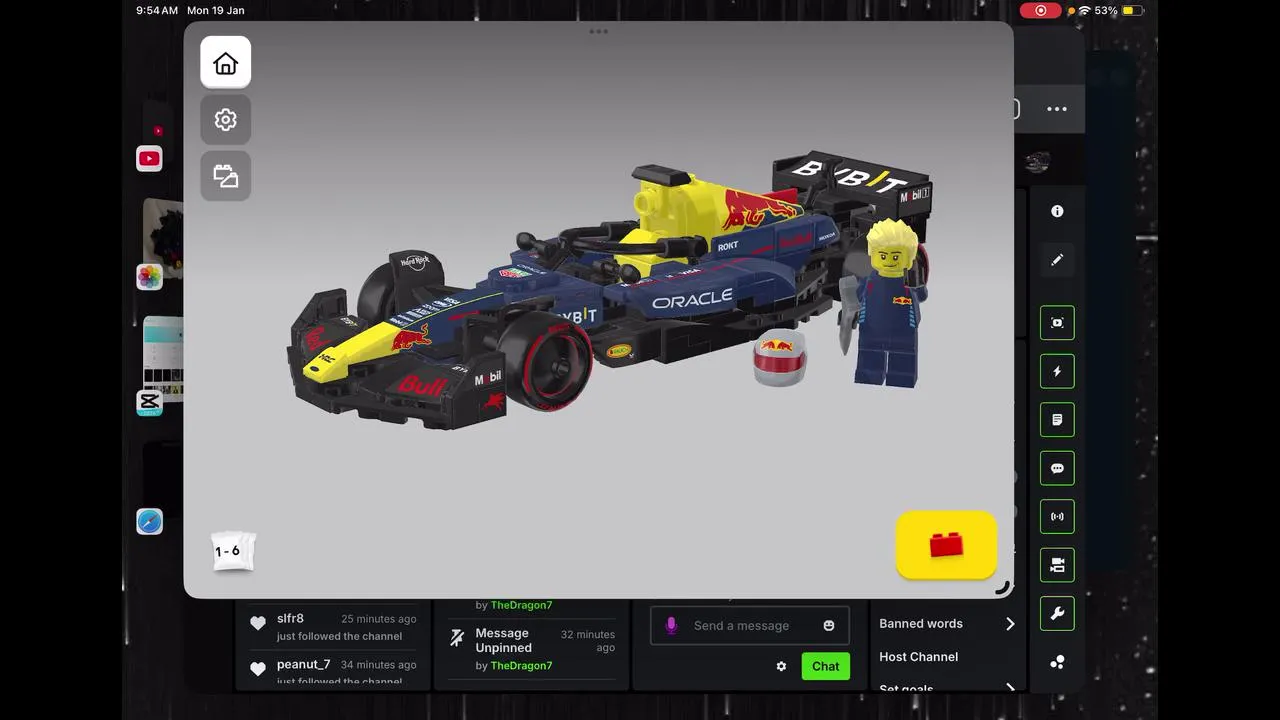Open the lightning quick actions icon
This screenshot has width=1280, height=720.
[x=1057, y=371]
